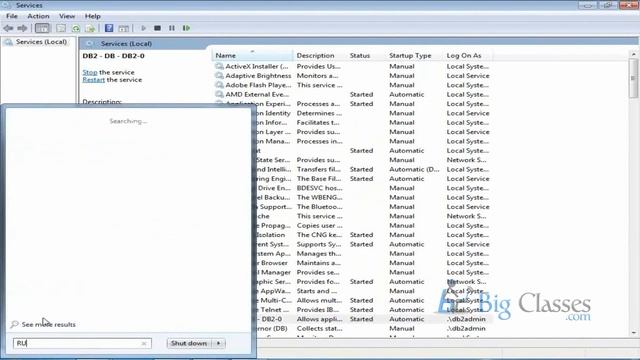Select the Adaptive Brightness service icon
Viewport: 640px width, 360px height.
click(x=219, y=76)
